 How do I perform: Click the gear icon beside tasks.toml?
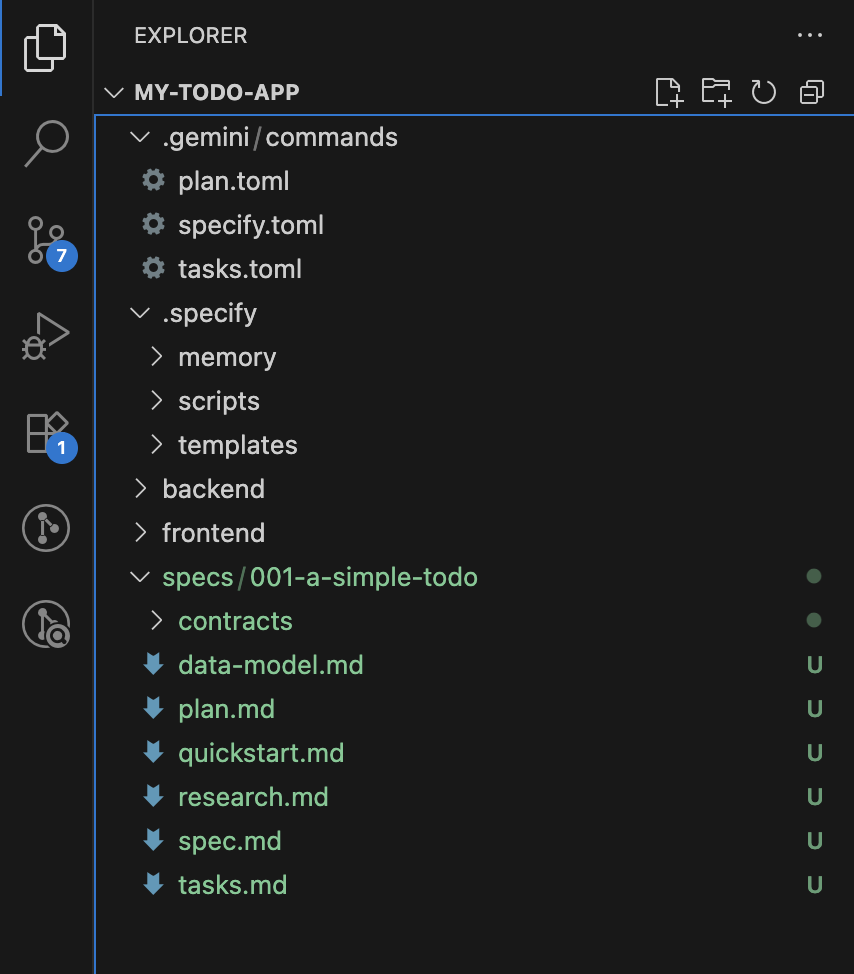click(x=153, y=269)
